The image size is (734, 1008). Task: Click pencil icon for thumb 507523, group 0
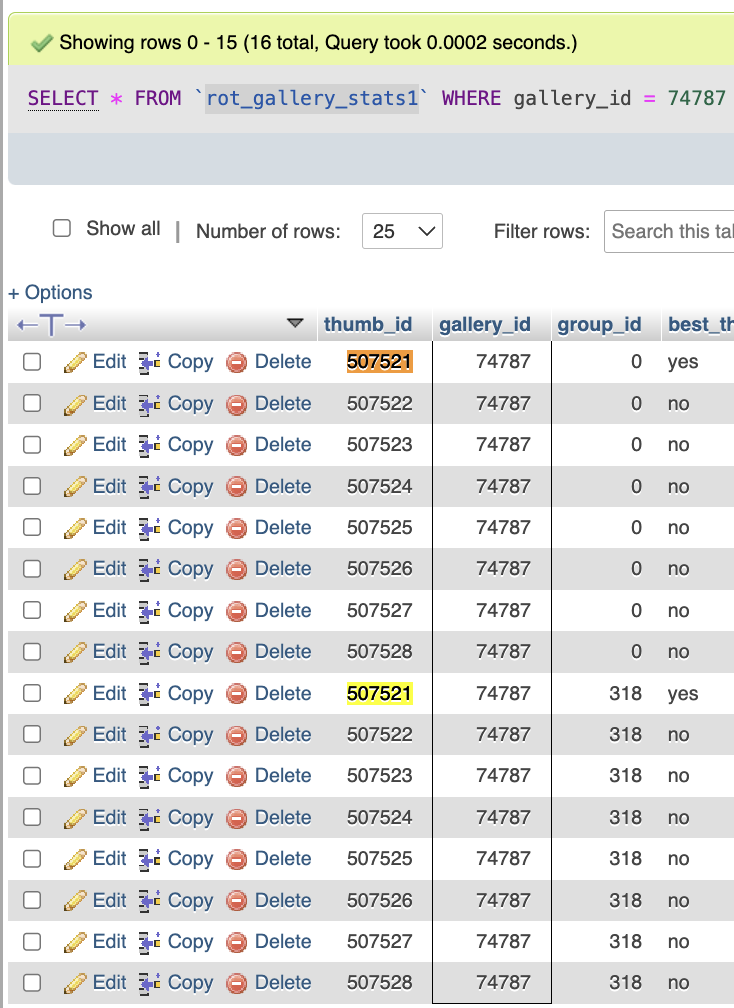click(x=75, y=446)
